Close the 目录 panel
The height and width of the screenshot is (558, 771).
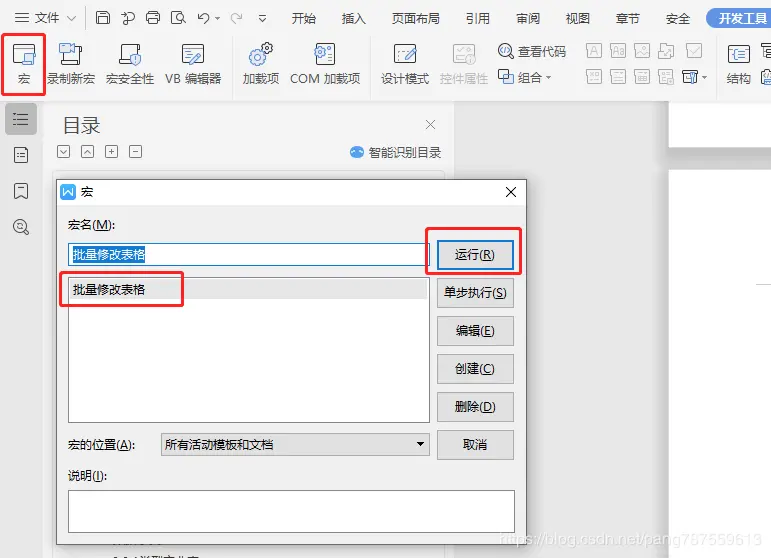click(x=430, y=124)
